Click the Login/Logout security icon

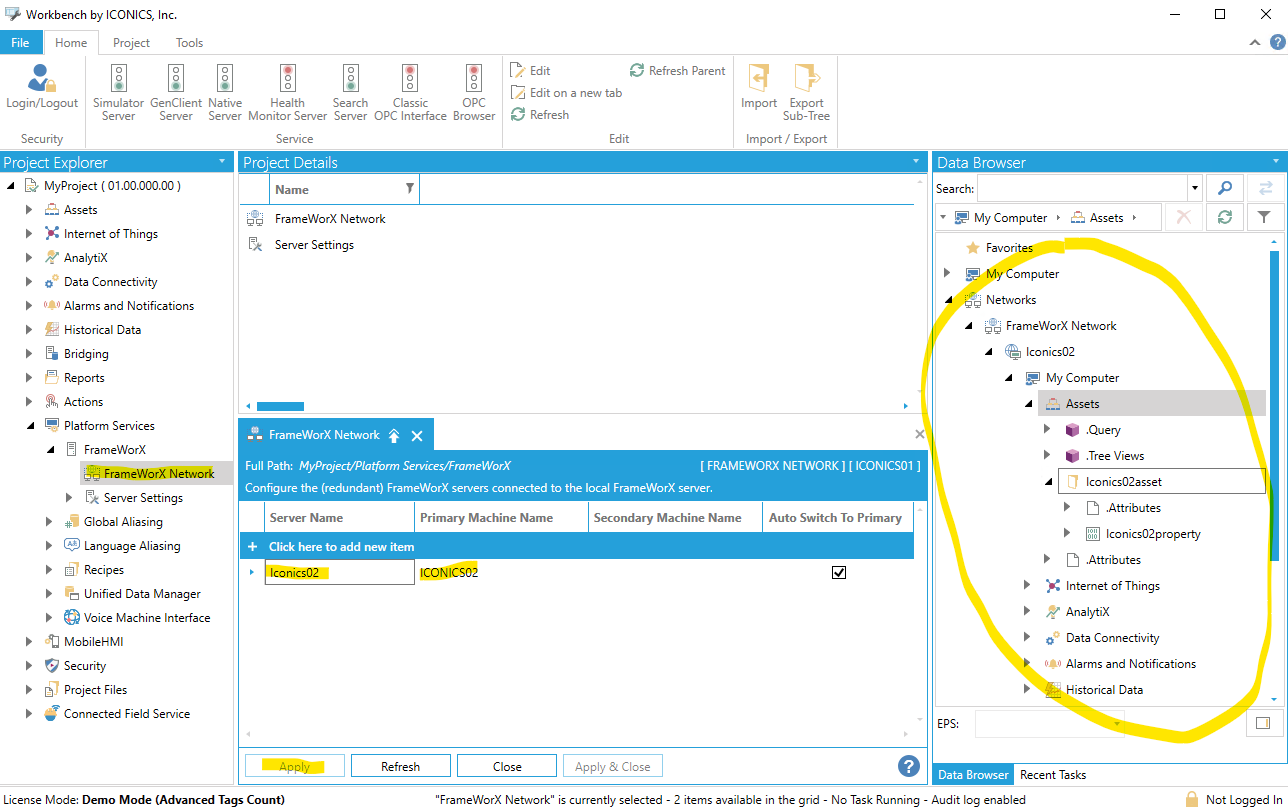point(41,87)
